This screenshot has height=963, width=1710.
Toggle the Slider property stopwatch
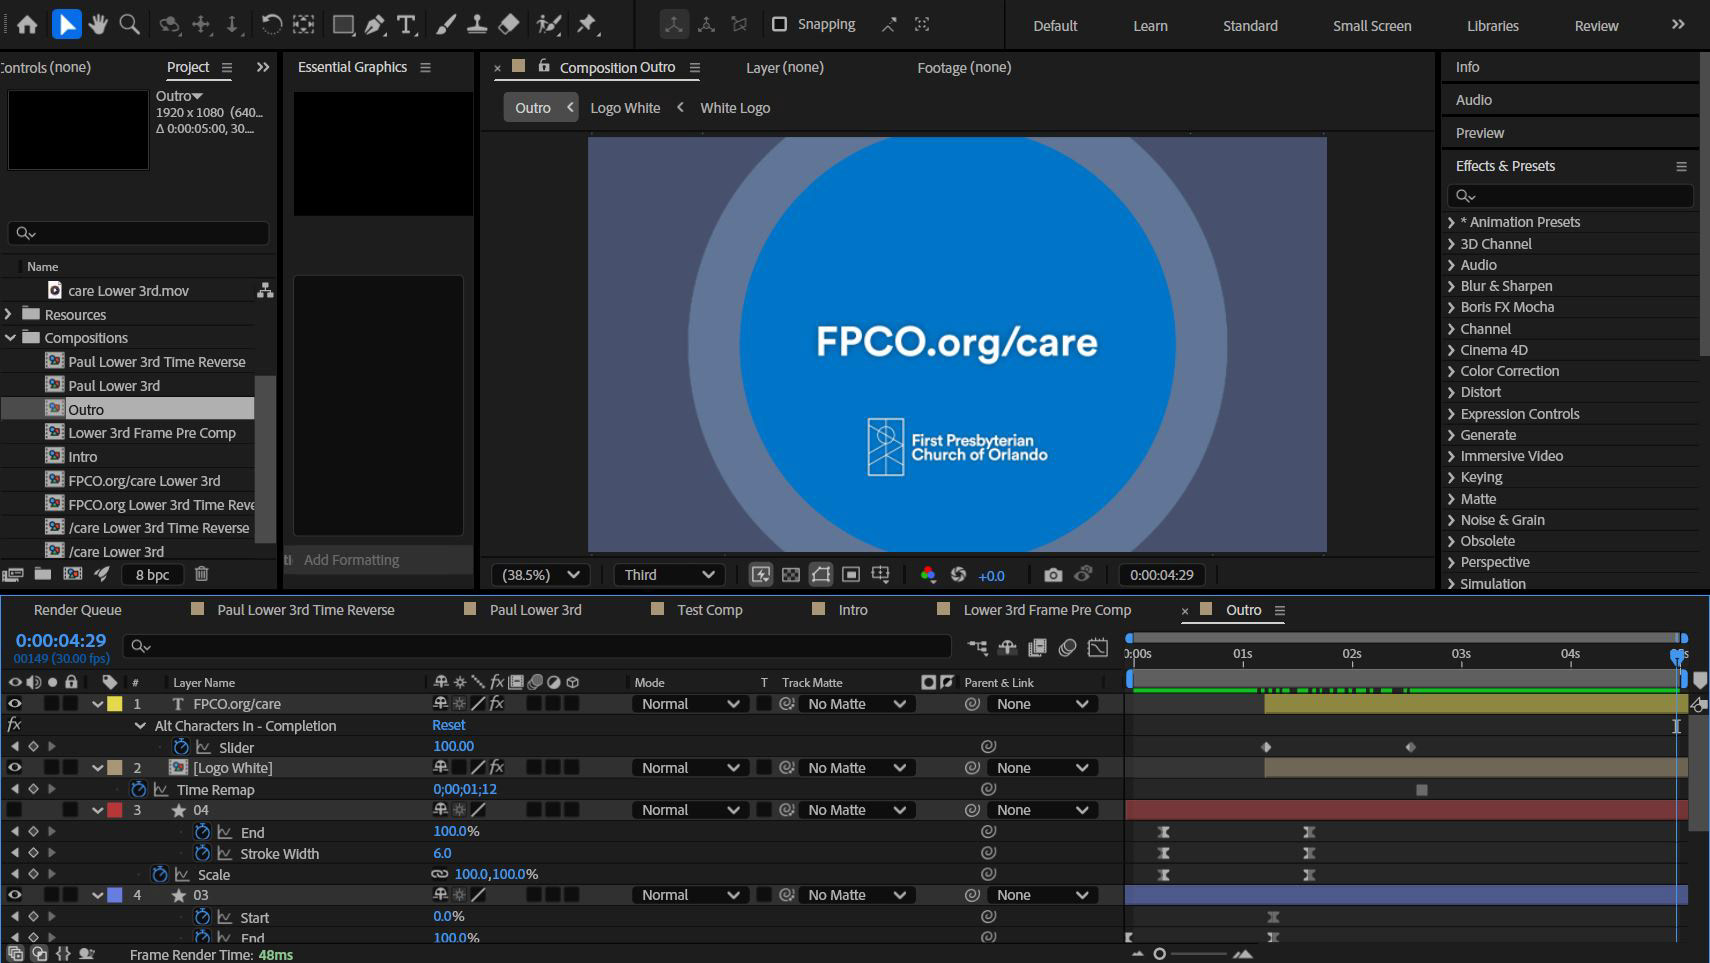(181, 747)
